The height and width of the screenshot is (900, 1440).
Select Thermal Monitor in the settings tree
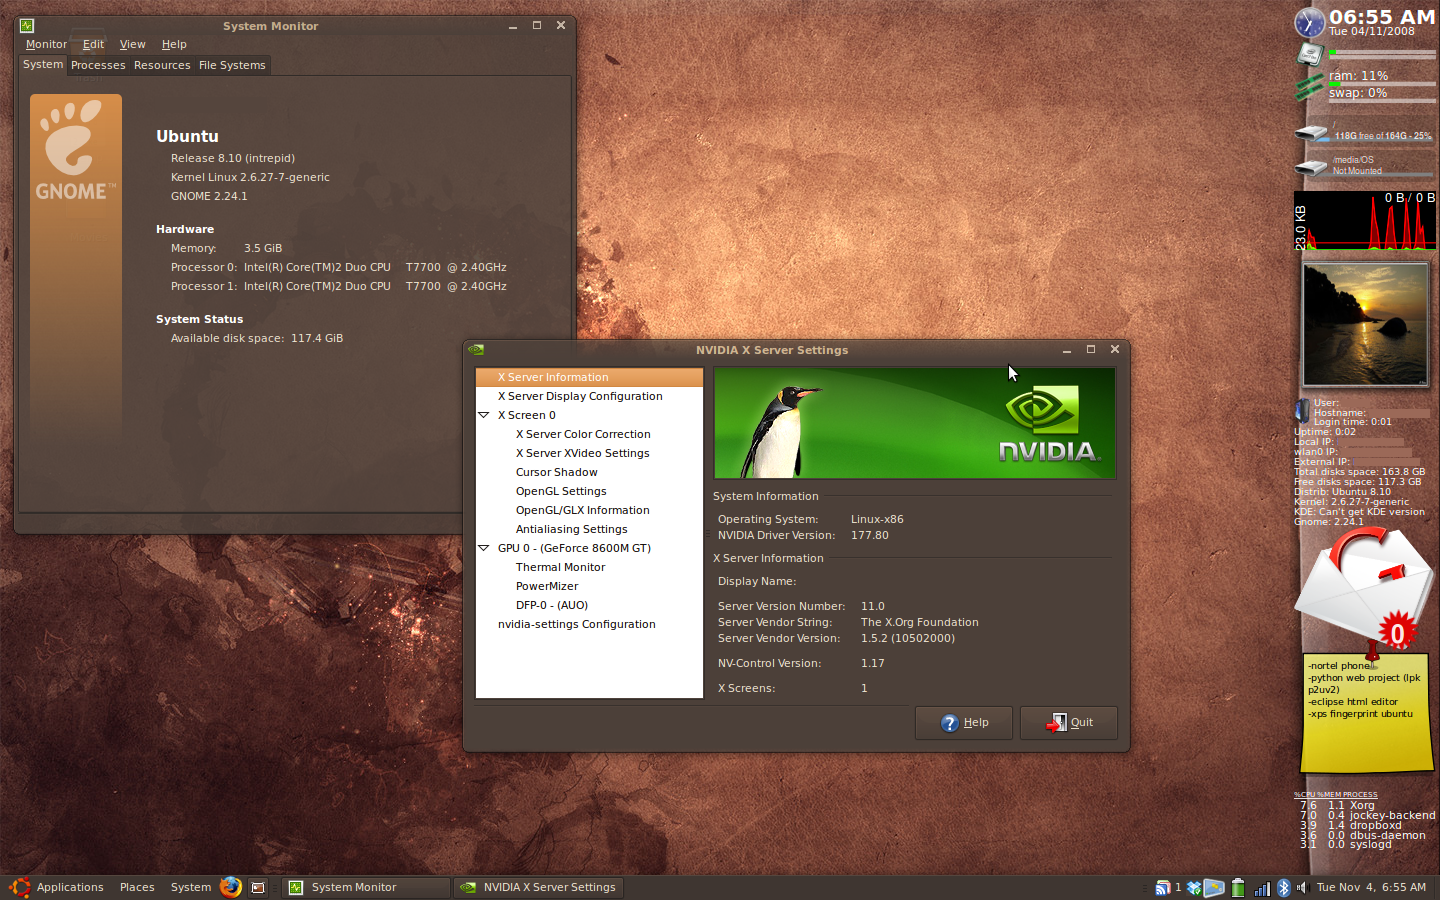(560, 567)
